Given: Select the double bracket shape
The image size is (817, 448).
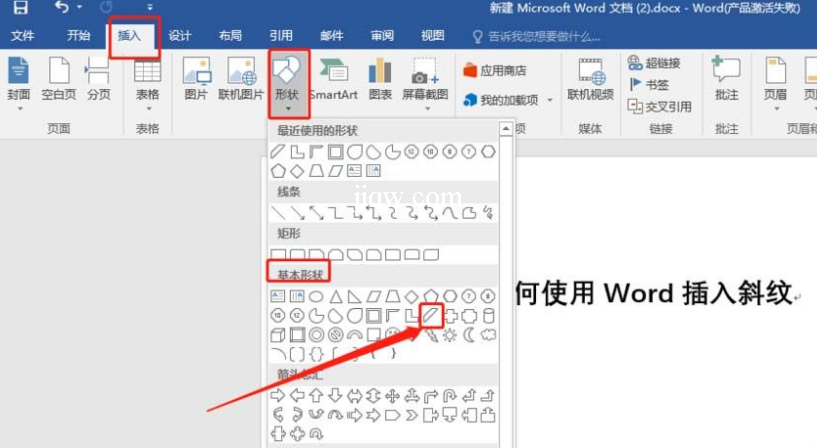Looking at the screenshot, I should [298, 354].
